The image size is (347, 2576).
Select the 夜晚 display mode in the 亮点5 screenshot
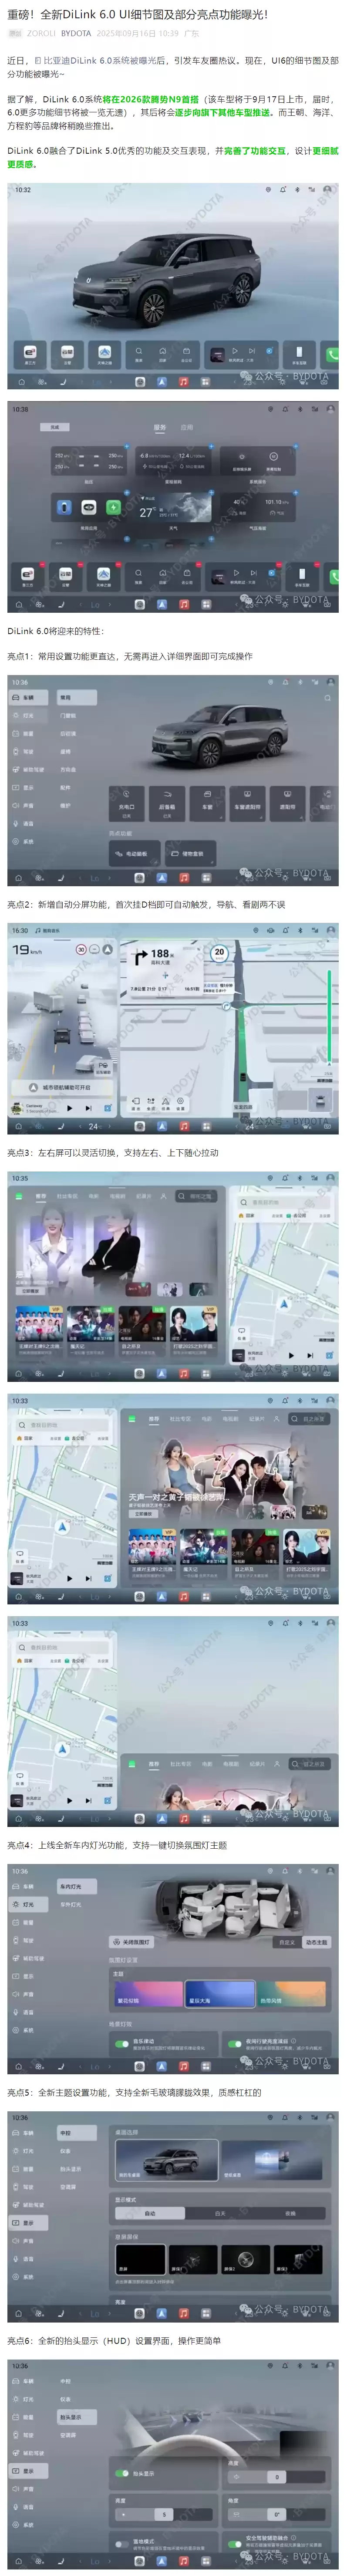point(290,2213)
